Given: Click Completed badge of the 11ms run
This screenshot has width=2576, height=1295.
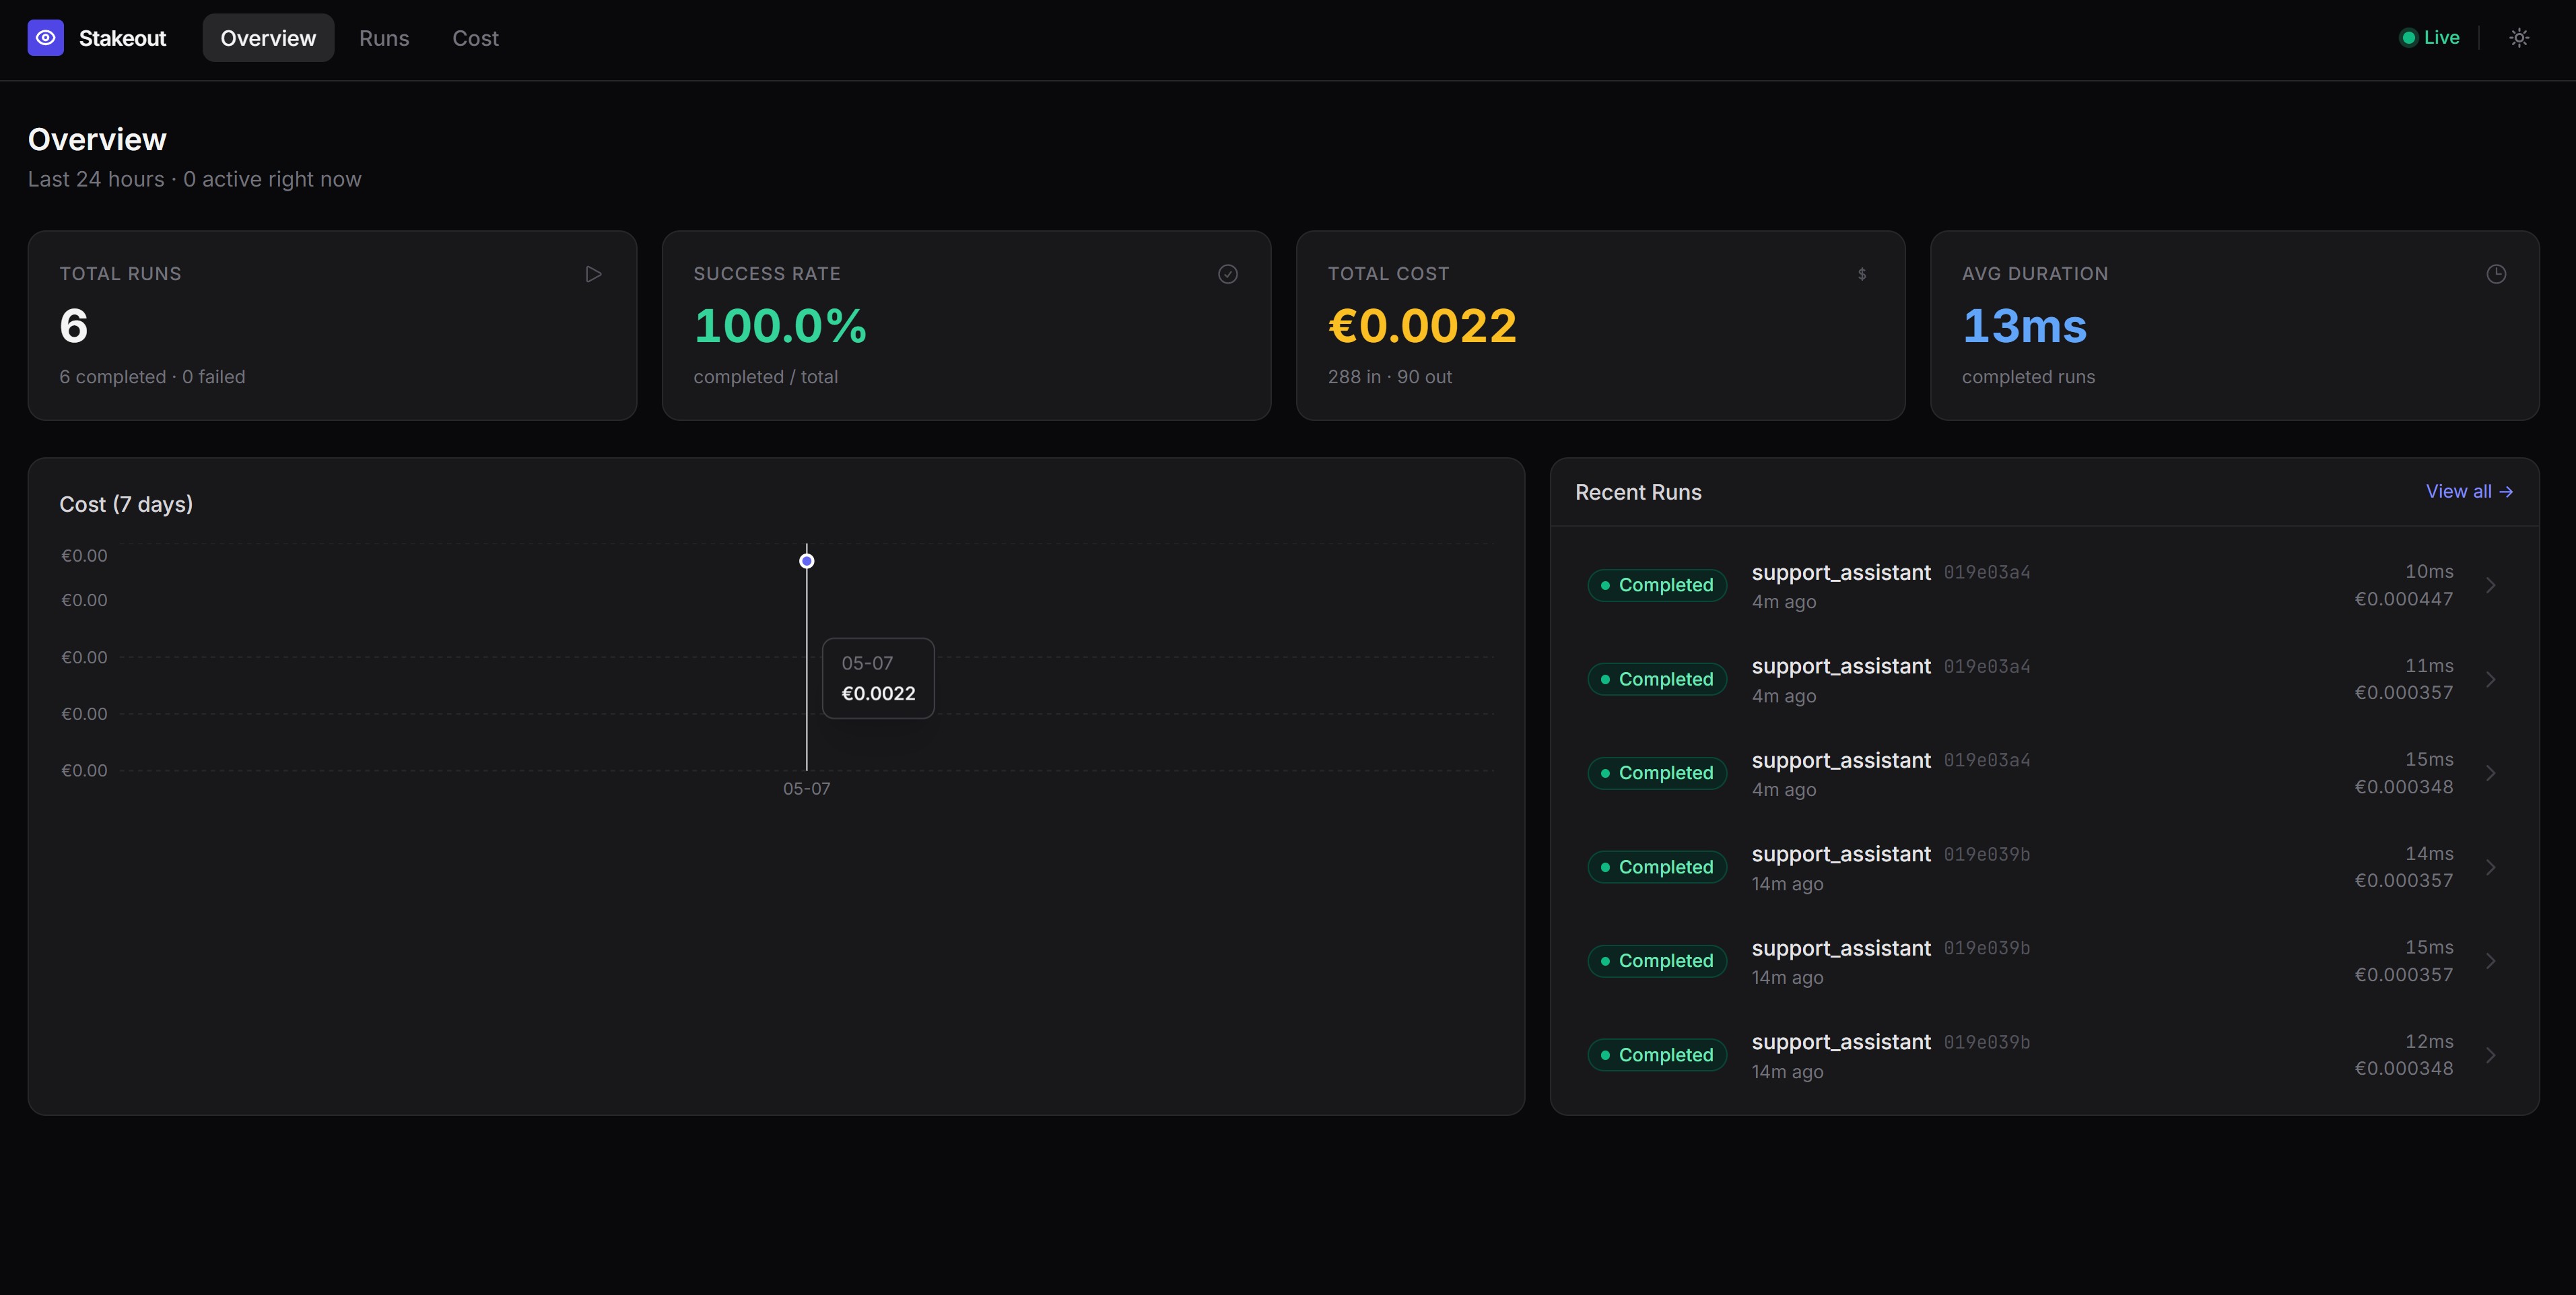Looking at the screenshot, I should pyautogui.click(x=1657, y=679).
